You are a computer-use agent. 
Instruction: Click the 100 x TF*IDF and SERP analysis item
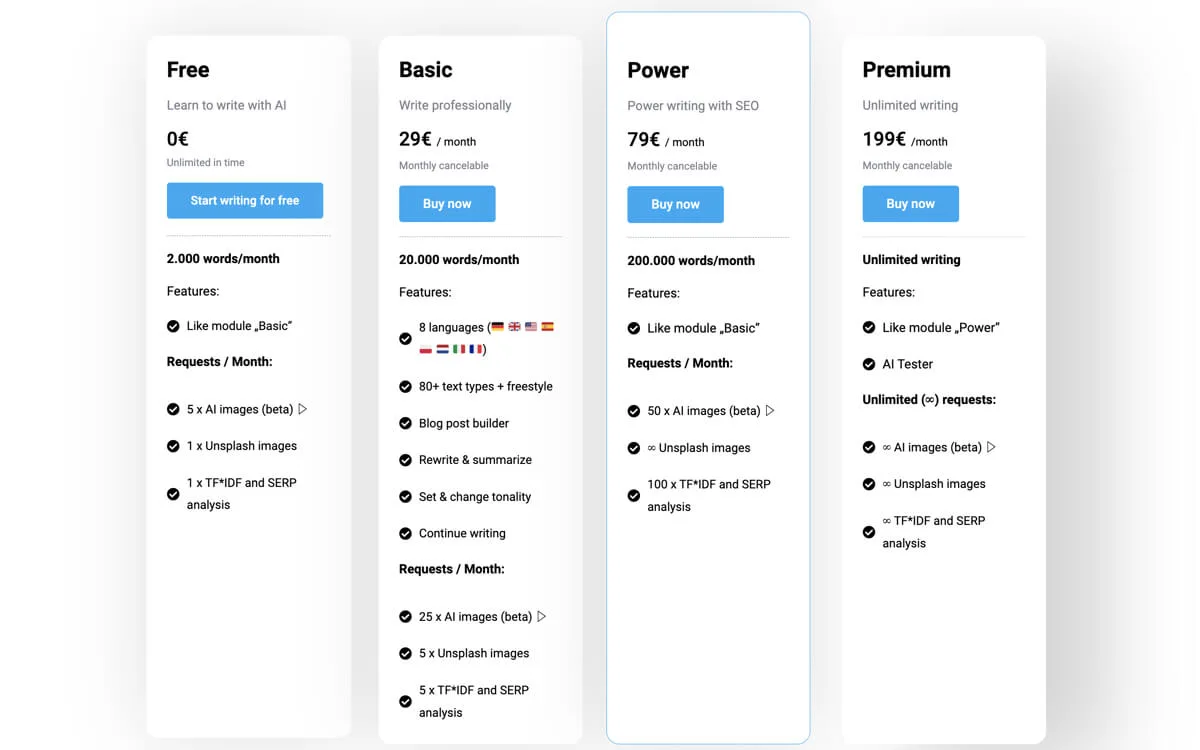pos(708,495)
